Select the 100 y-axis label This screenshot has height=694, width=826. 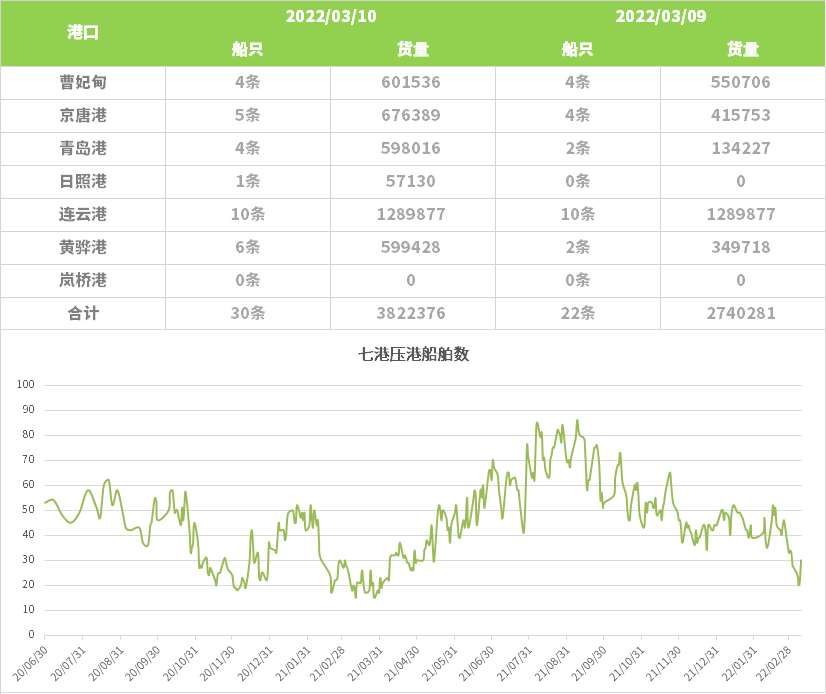(x=26, y=384)
